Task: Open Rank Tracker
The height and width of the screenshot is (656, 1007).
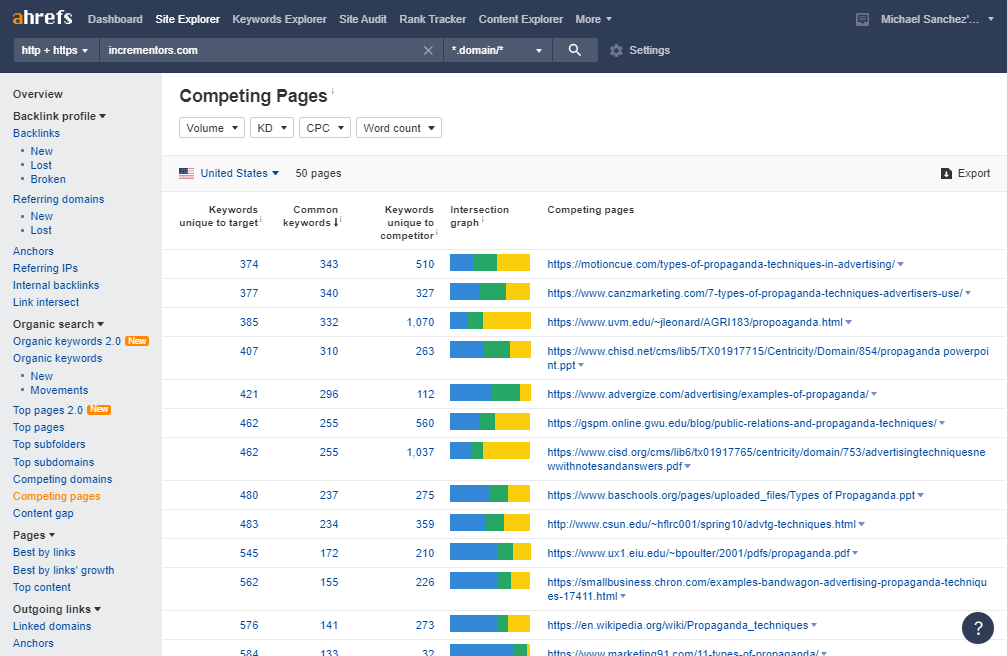Action: click(x=433, y=19)
